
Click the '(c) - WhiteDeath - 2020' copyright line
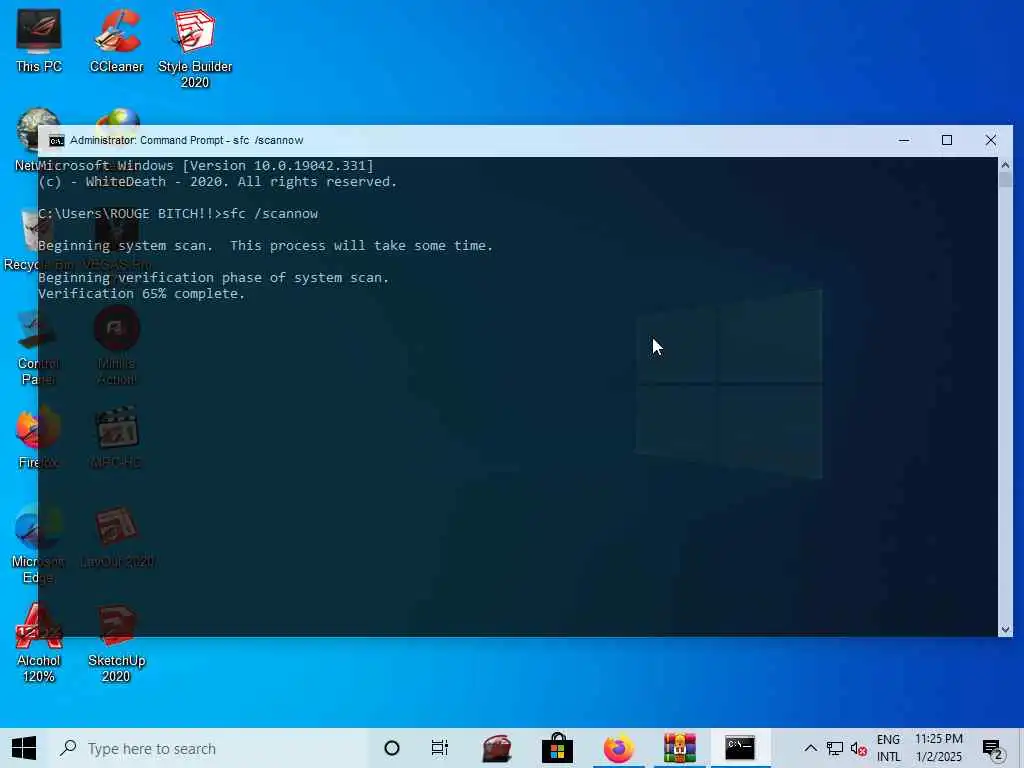tap(217, 182)
